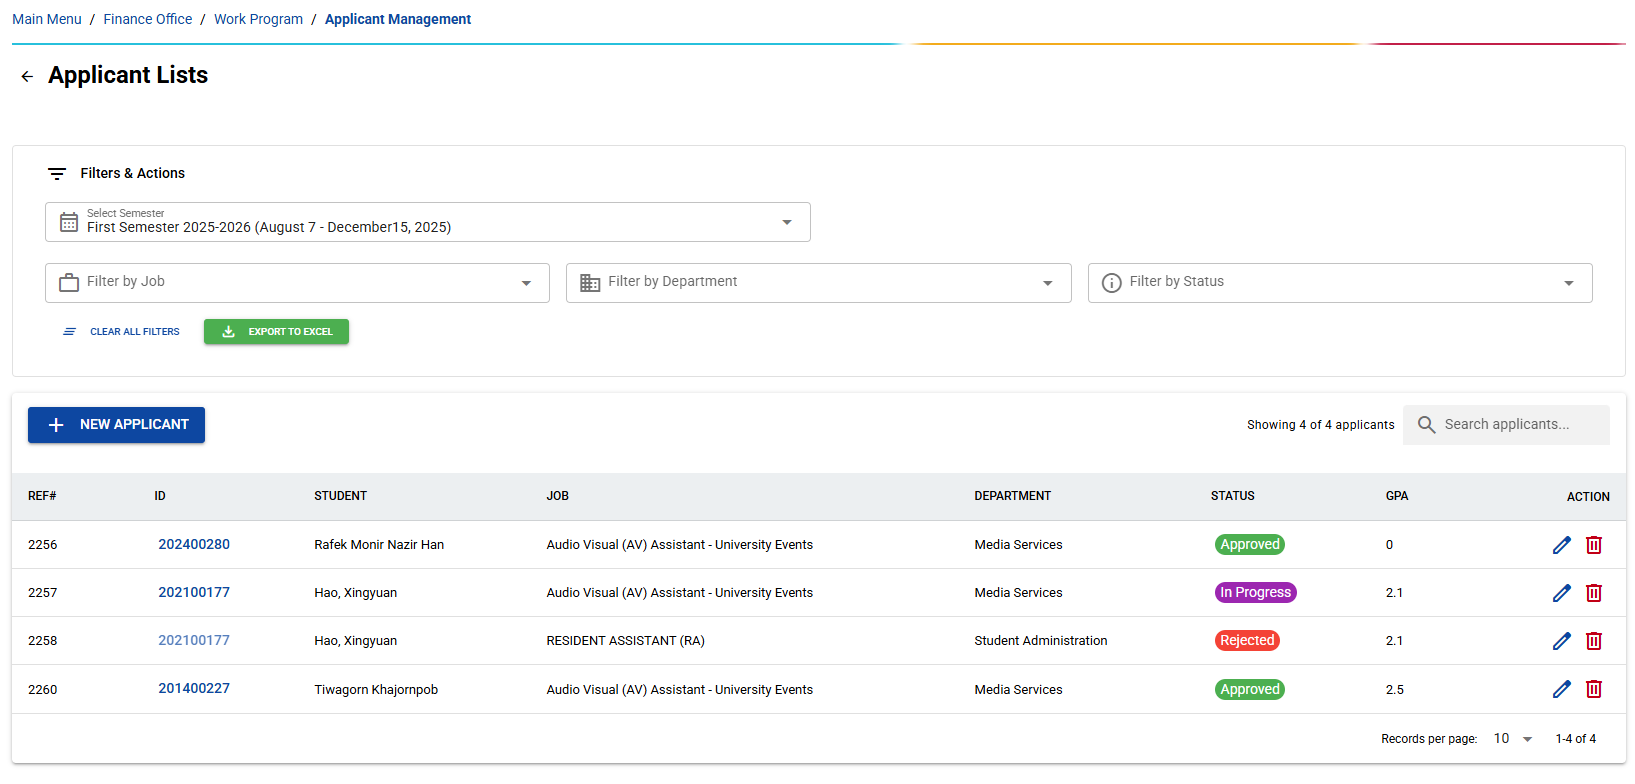1635x784 pixels.
Task: Open ID 202100177 in row 2258
Action: tap(194, 641)
